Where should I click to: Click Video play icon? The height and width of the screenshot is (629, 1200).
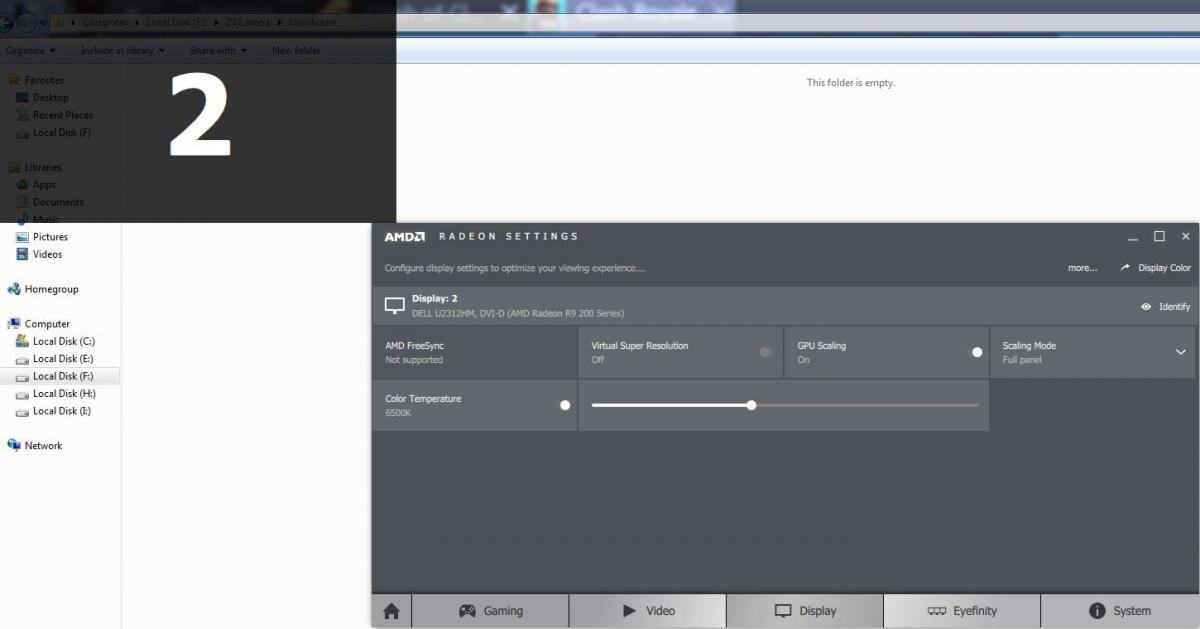[629, 611]
